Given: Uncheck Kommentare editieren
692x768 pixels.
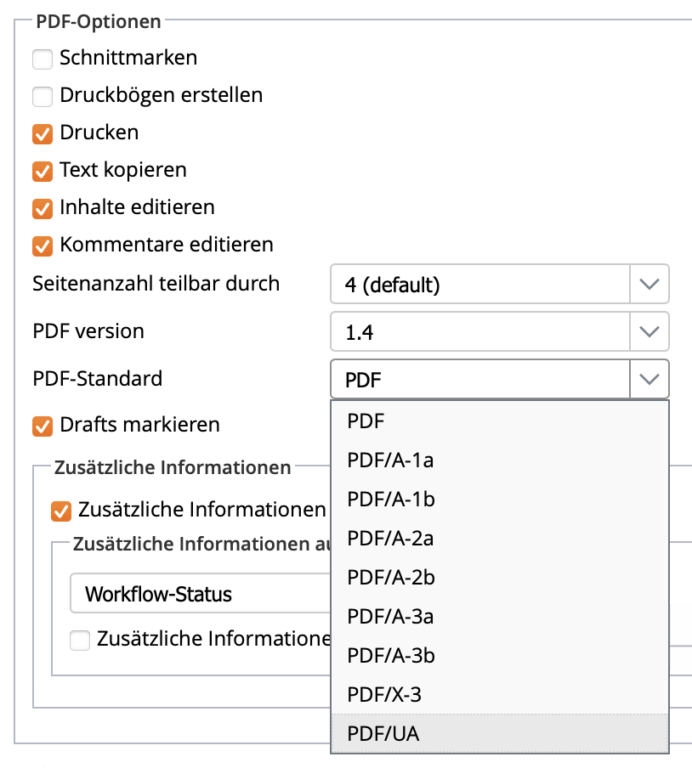Looking at the screenshot, I should click(x=42, y=246).
